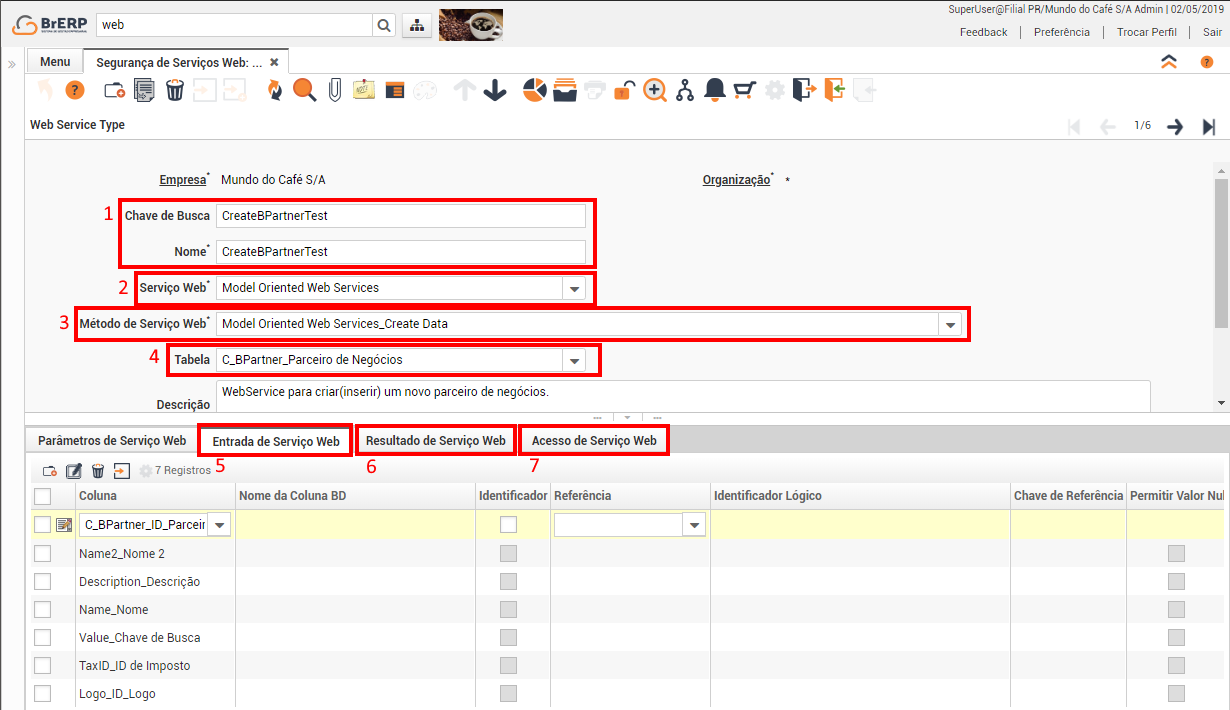This screenshot has height=710, width=1230.
Task: Click the orange help question mark icon
Action: [75, 91]
